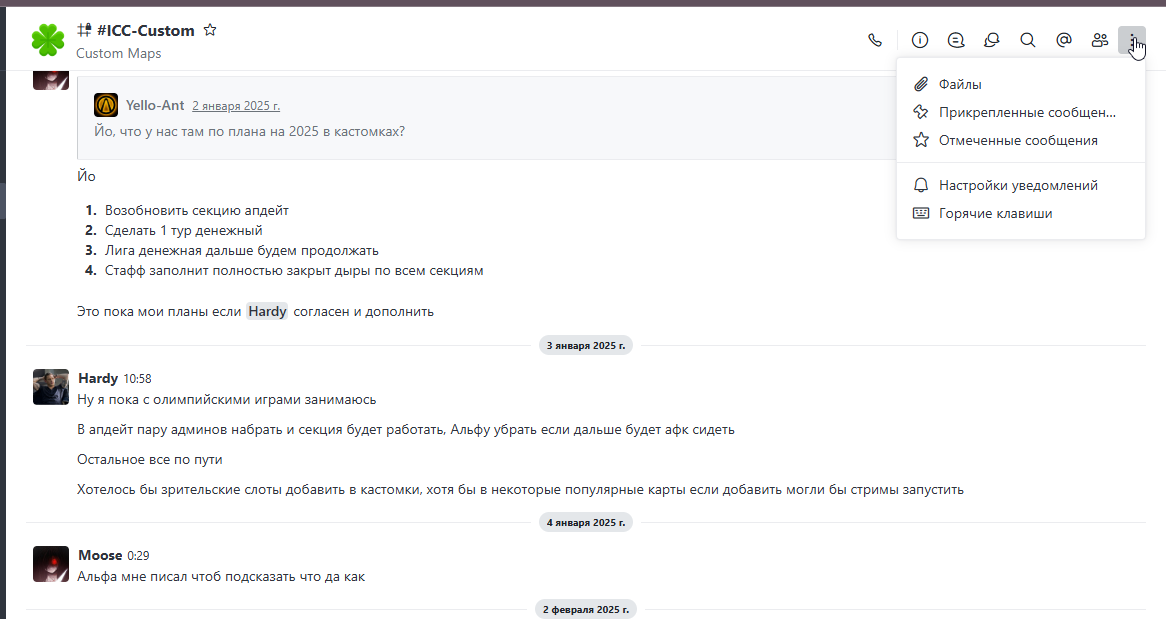Open discussions icon in the header
The image size is (1166, 619).
(x=991, y=40)
